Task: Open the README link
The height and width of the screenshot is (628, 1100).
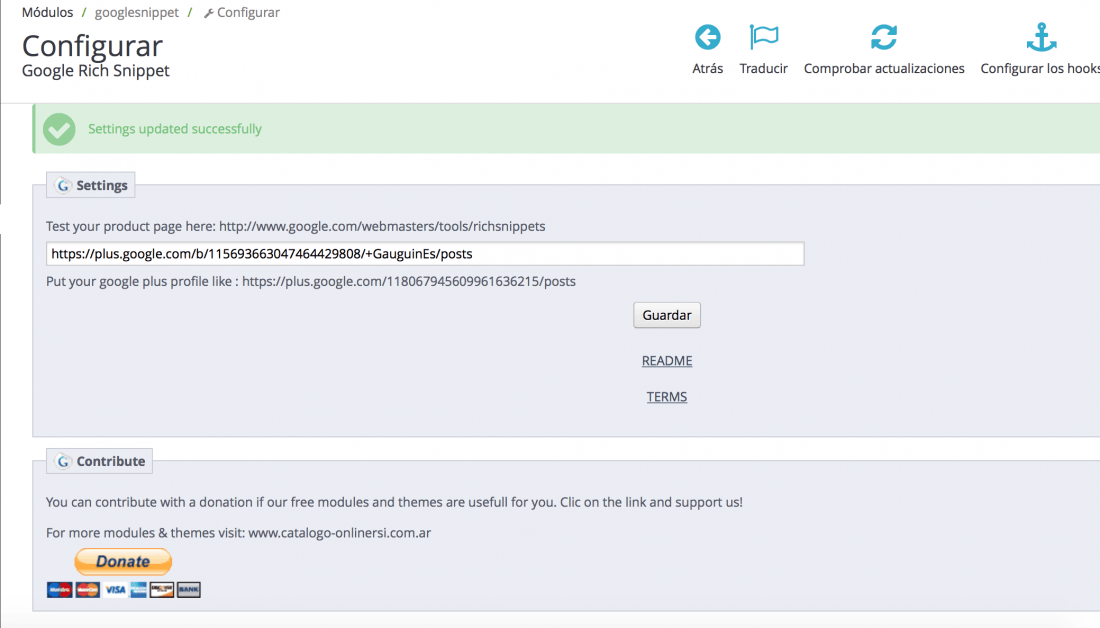Action: pyautogui.click(x=666, y=361)
